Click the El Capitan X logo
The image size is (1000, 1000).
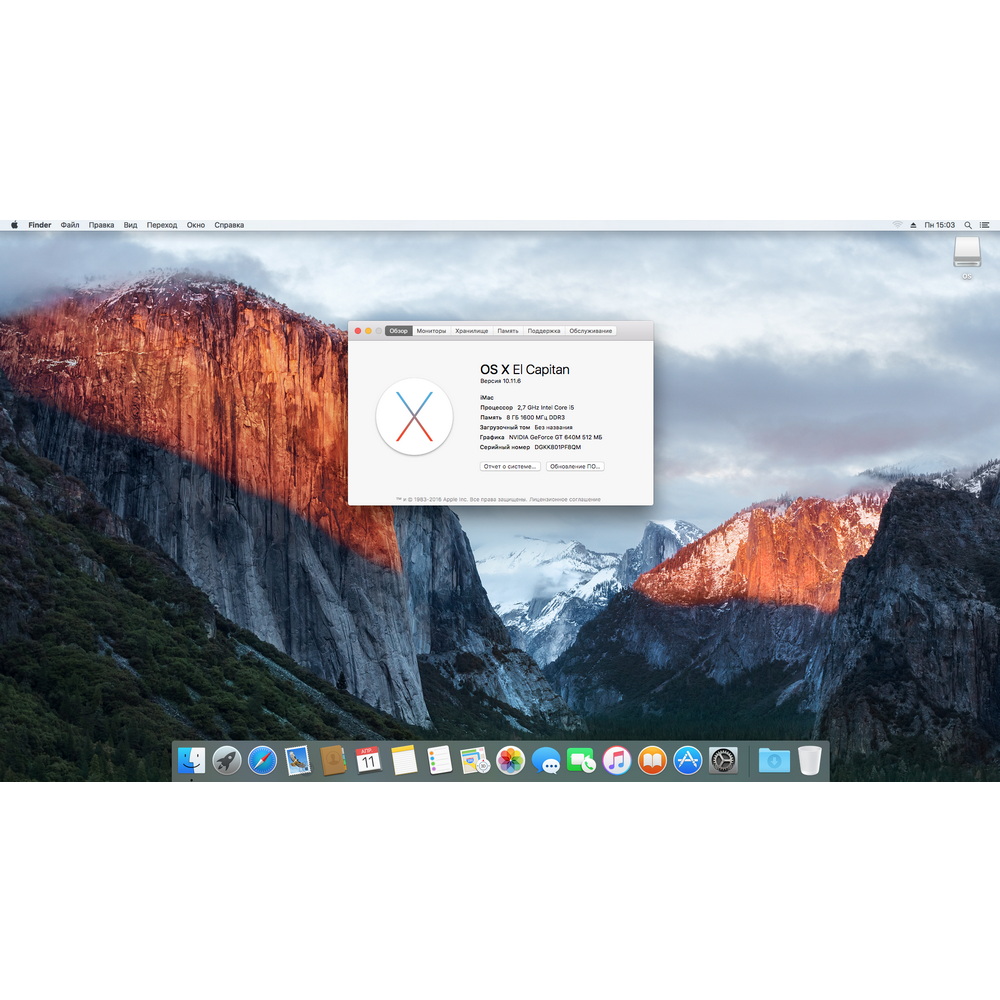(415, 416)
